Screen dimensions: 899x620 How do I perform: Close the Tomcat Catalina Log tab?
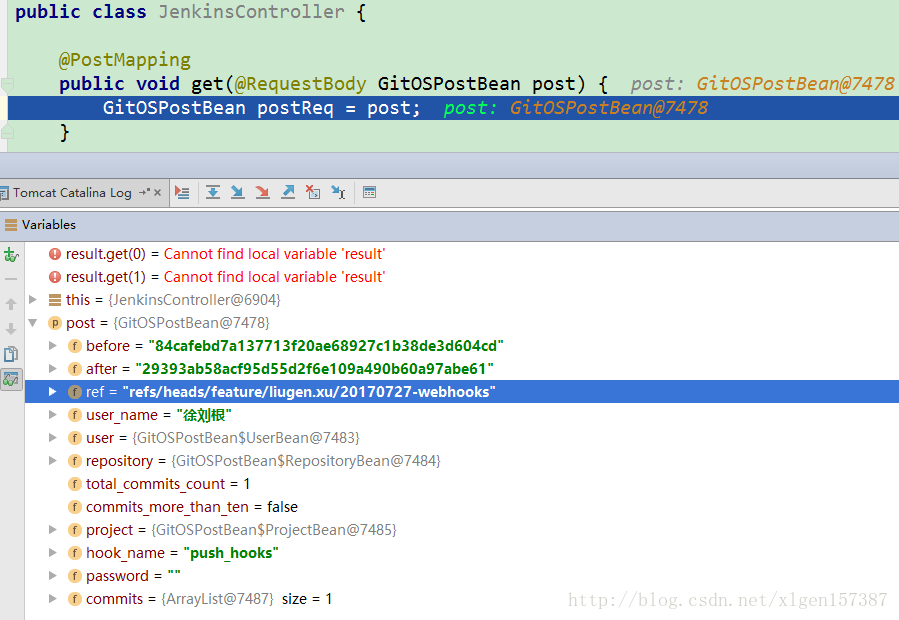[x=157, y=192]
